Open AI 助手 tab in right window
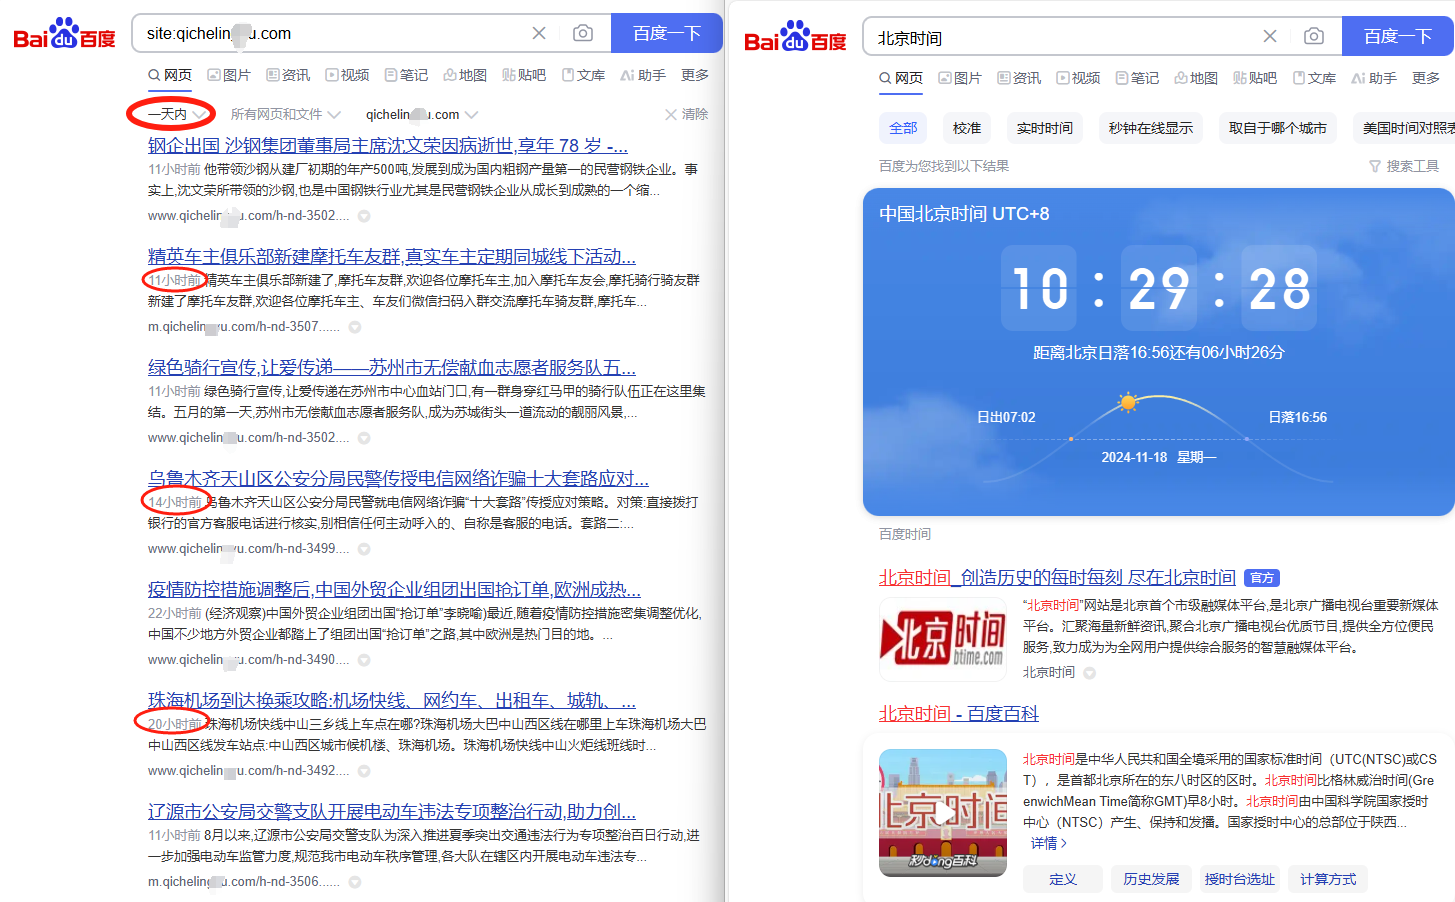The image size is (1455, 902). (x=1374, y=78)
